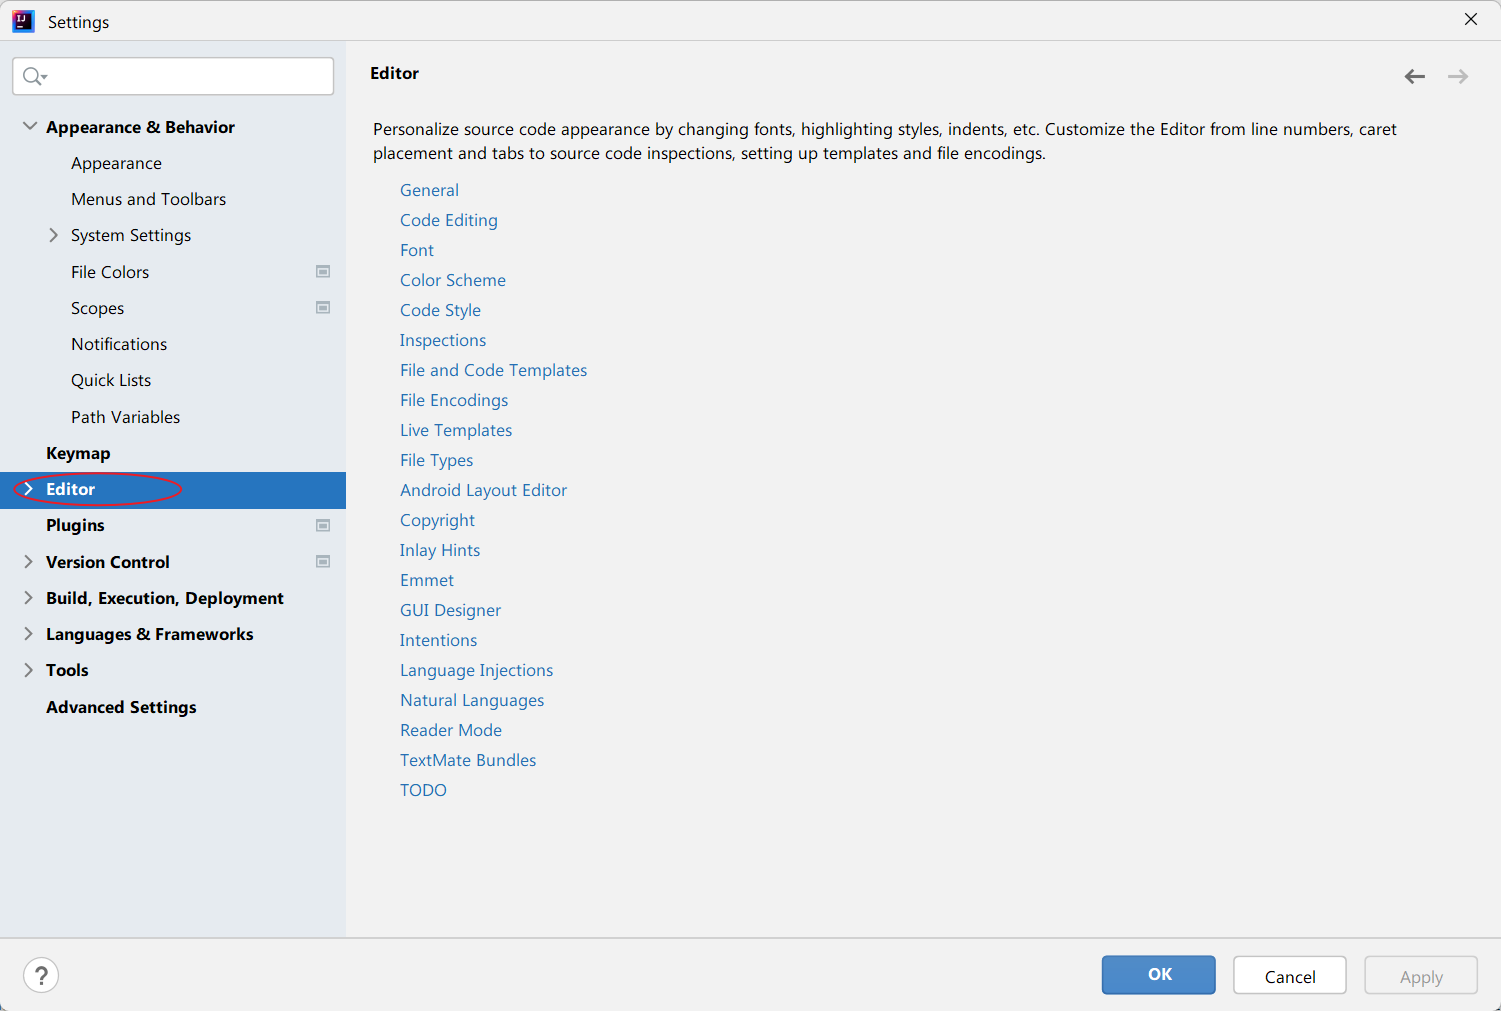Click the Apply button

pos(1421,975)
